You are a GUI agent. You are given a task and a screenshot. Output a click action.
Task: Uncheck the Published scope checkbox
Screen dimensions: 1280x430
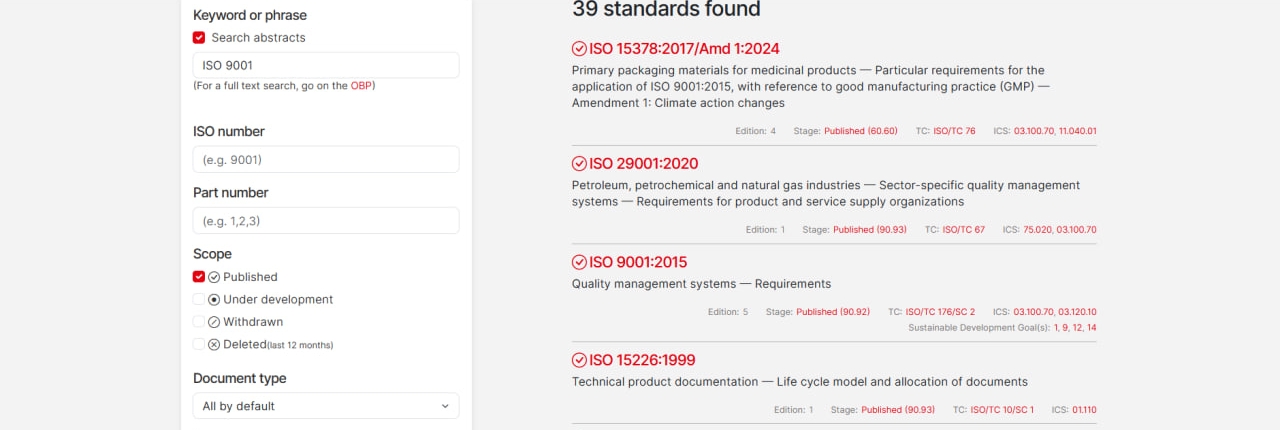click(x=199, y=277)
